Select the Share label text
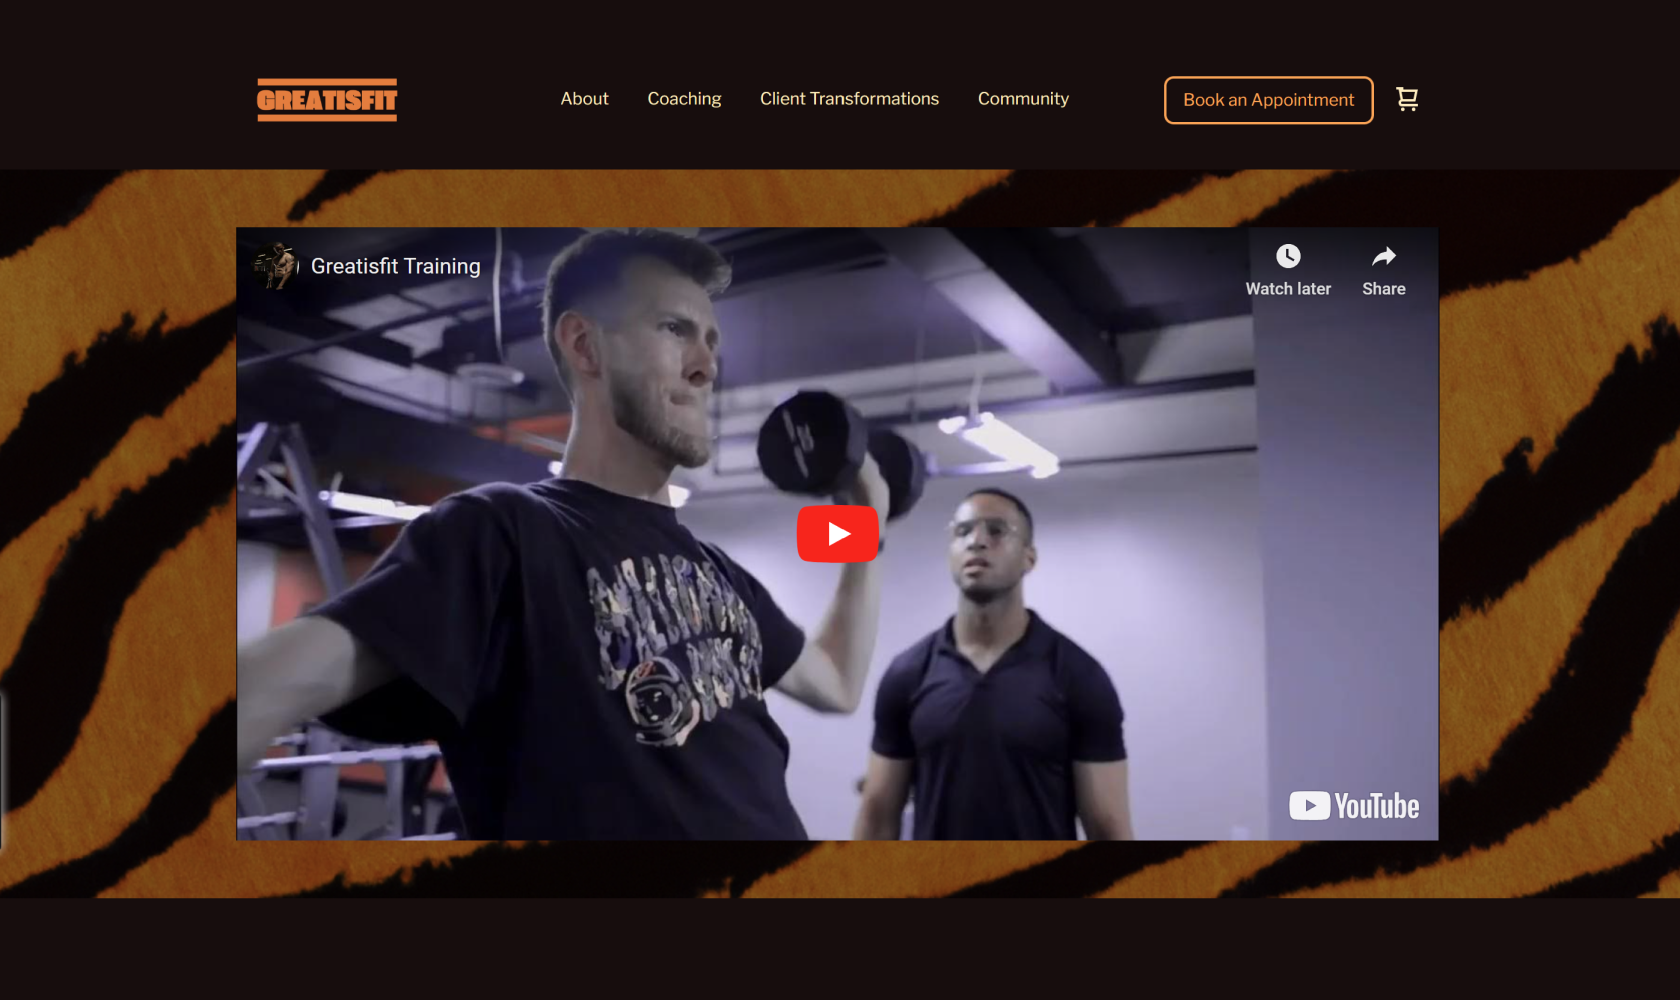Image resolution: width=1680 pixels, height=1000 pixels. click(x=1384, y=289)
